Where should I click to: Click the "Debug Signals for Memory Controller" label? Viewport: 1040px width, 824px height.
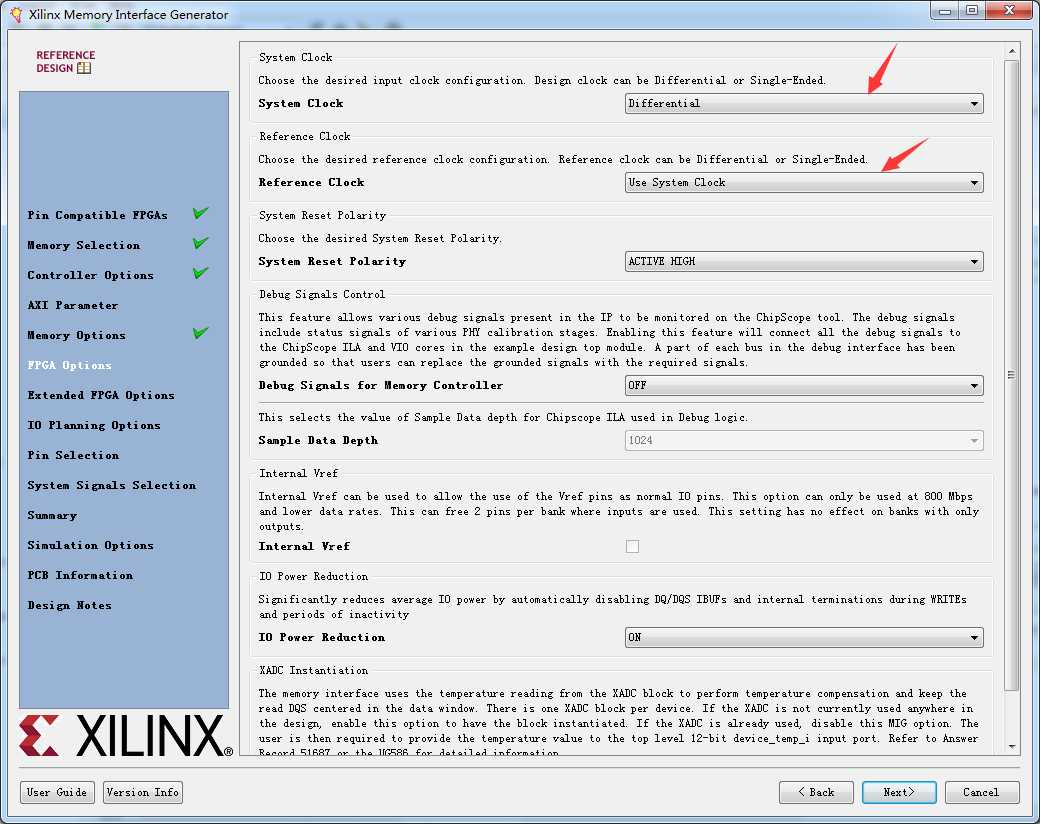click(x=381, y=385)
